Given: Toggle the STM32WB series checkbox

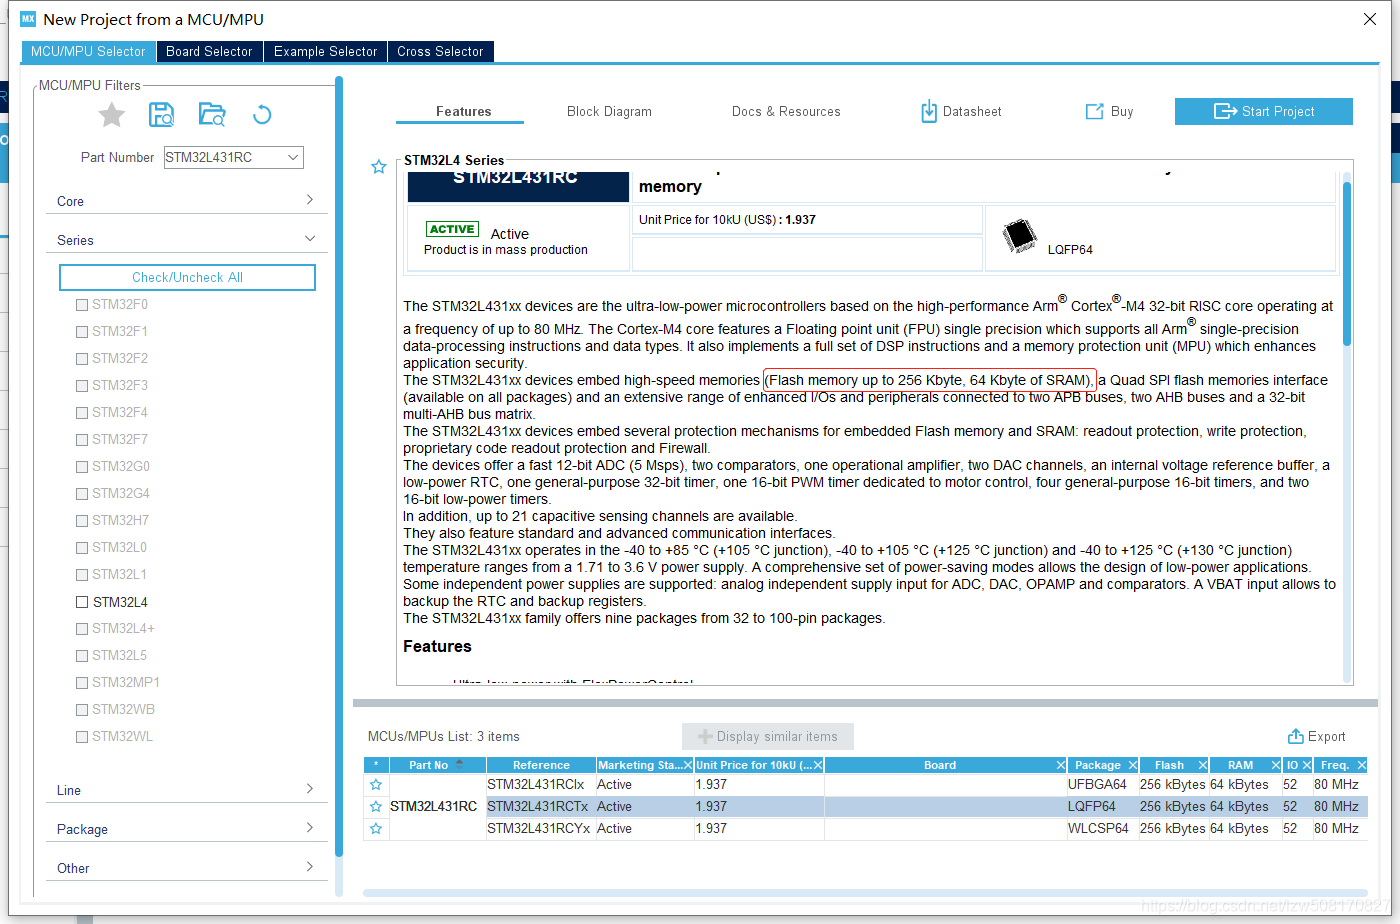Looking at the screenshot, I should (82, 710).
